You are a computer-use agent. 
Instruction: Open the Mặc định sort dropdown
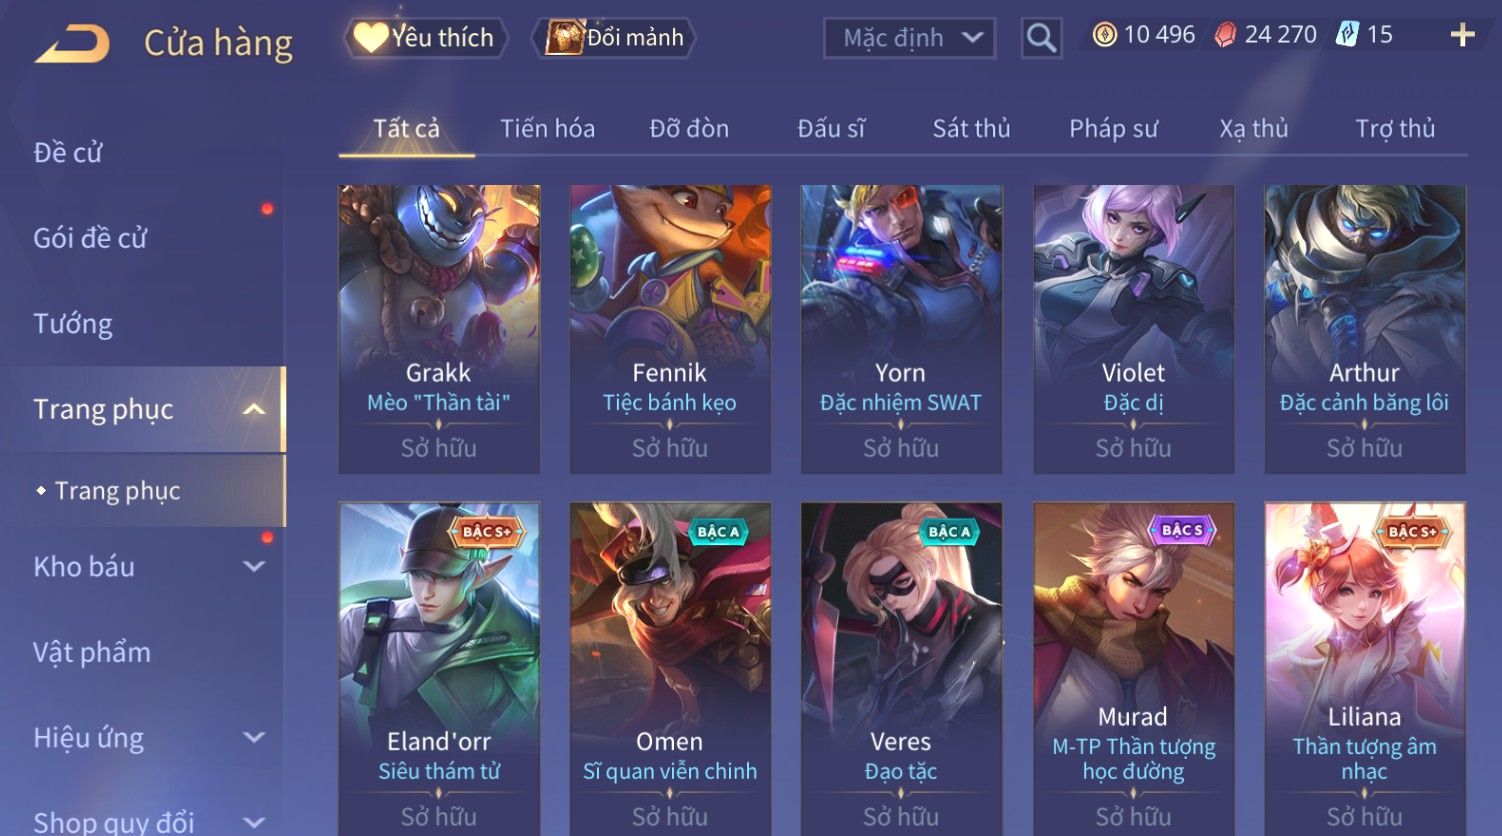pos(909,38)
